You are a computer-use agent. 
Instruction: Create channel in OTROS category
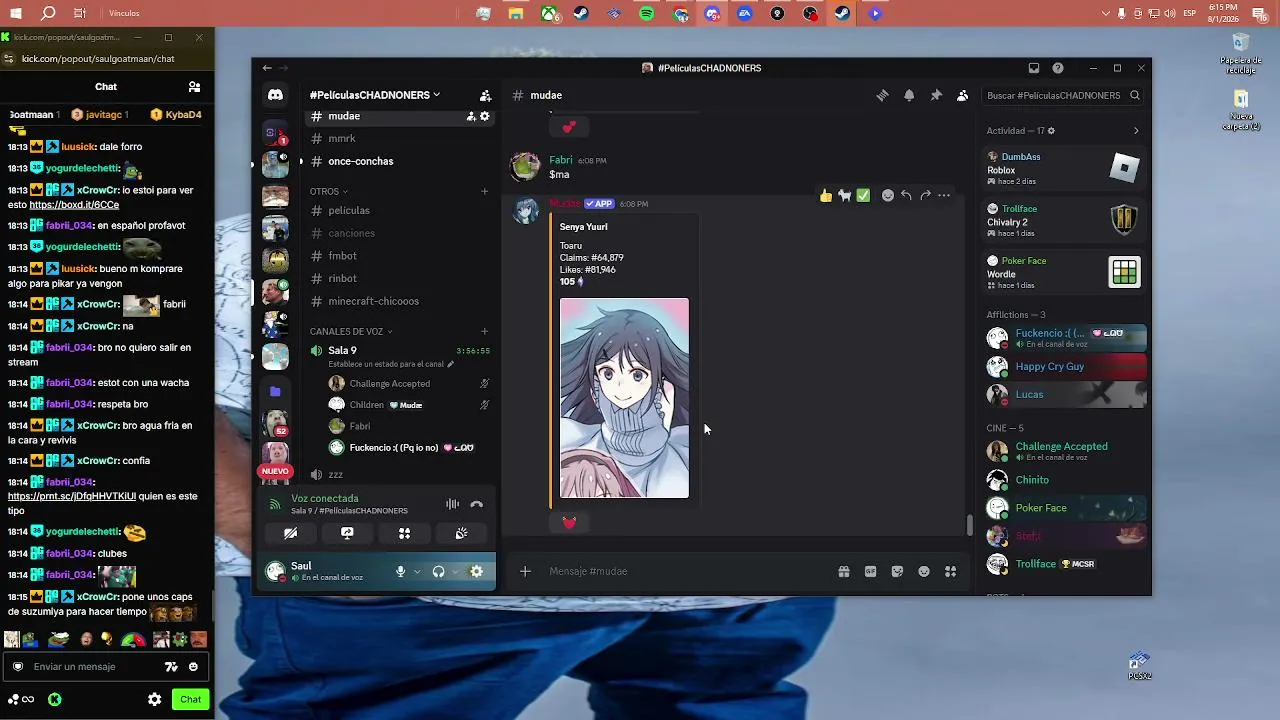[x=485, y=191]
